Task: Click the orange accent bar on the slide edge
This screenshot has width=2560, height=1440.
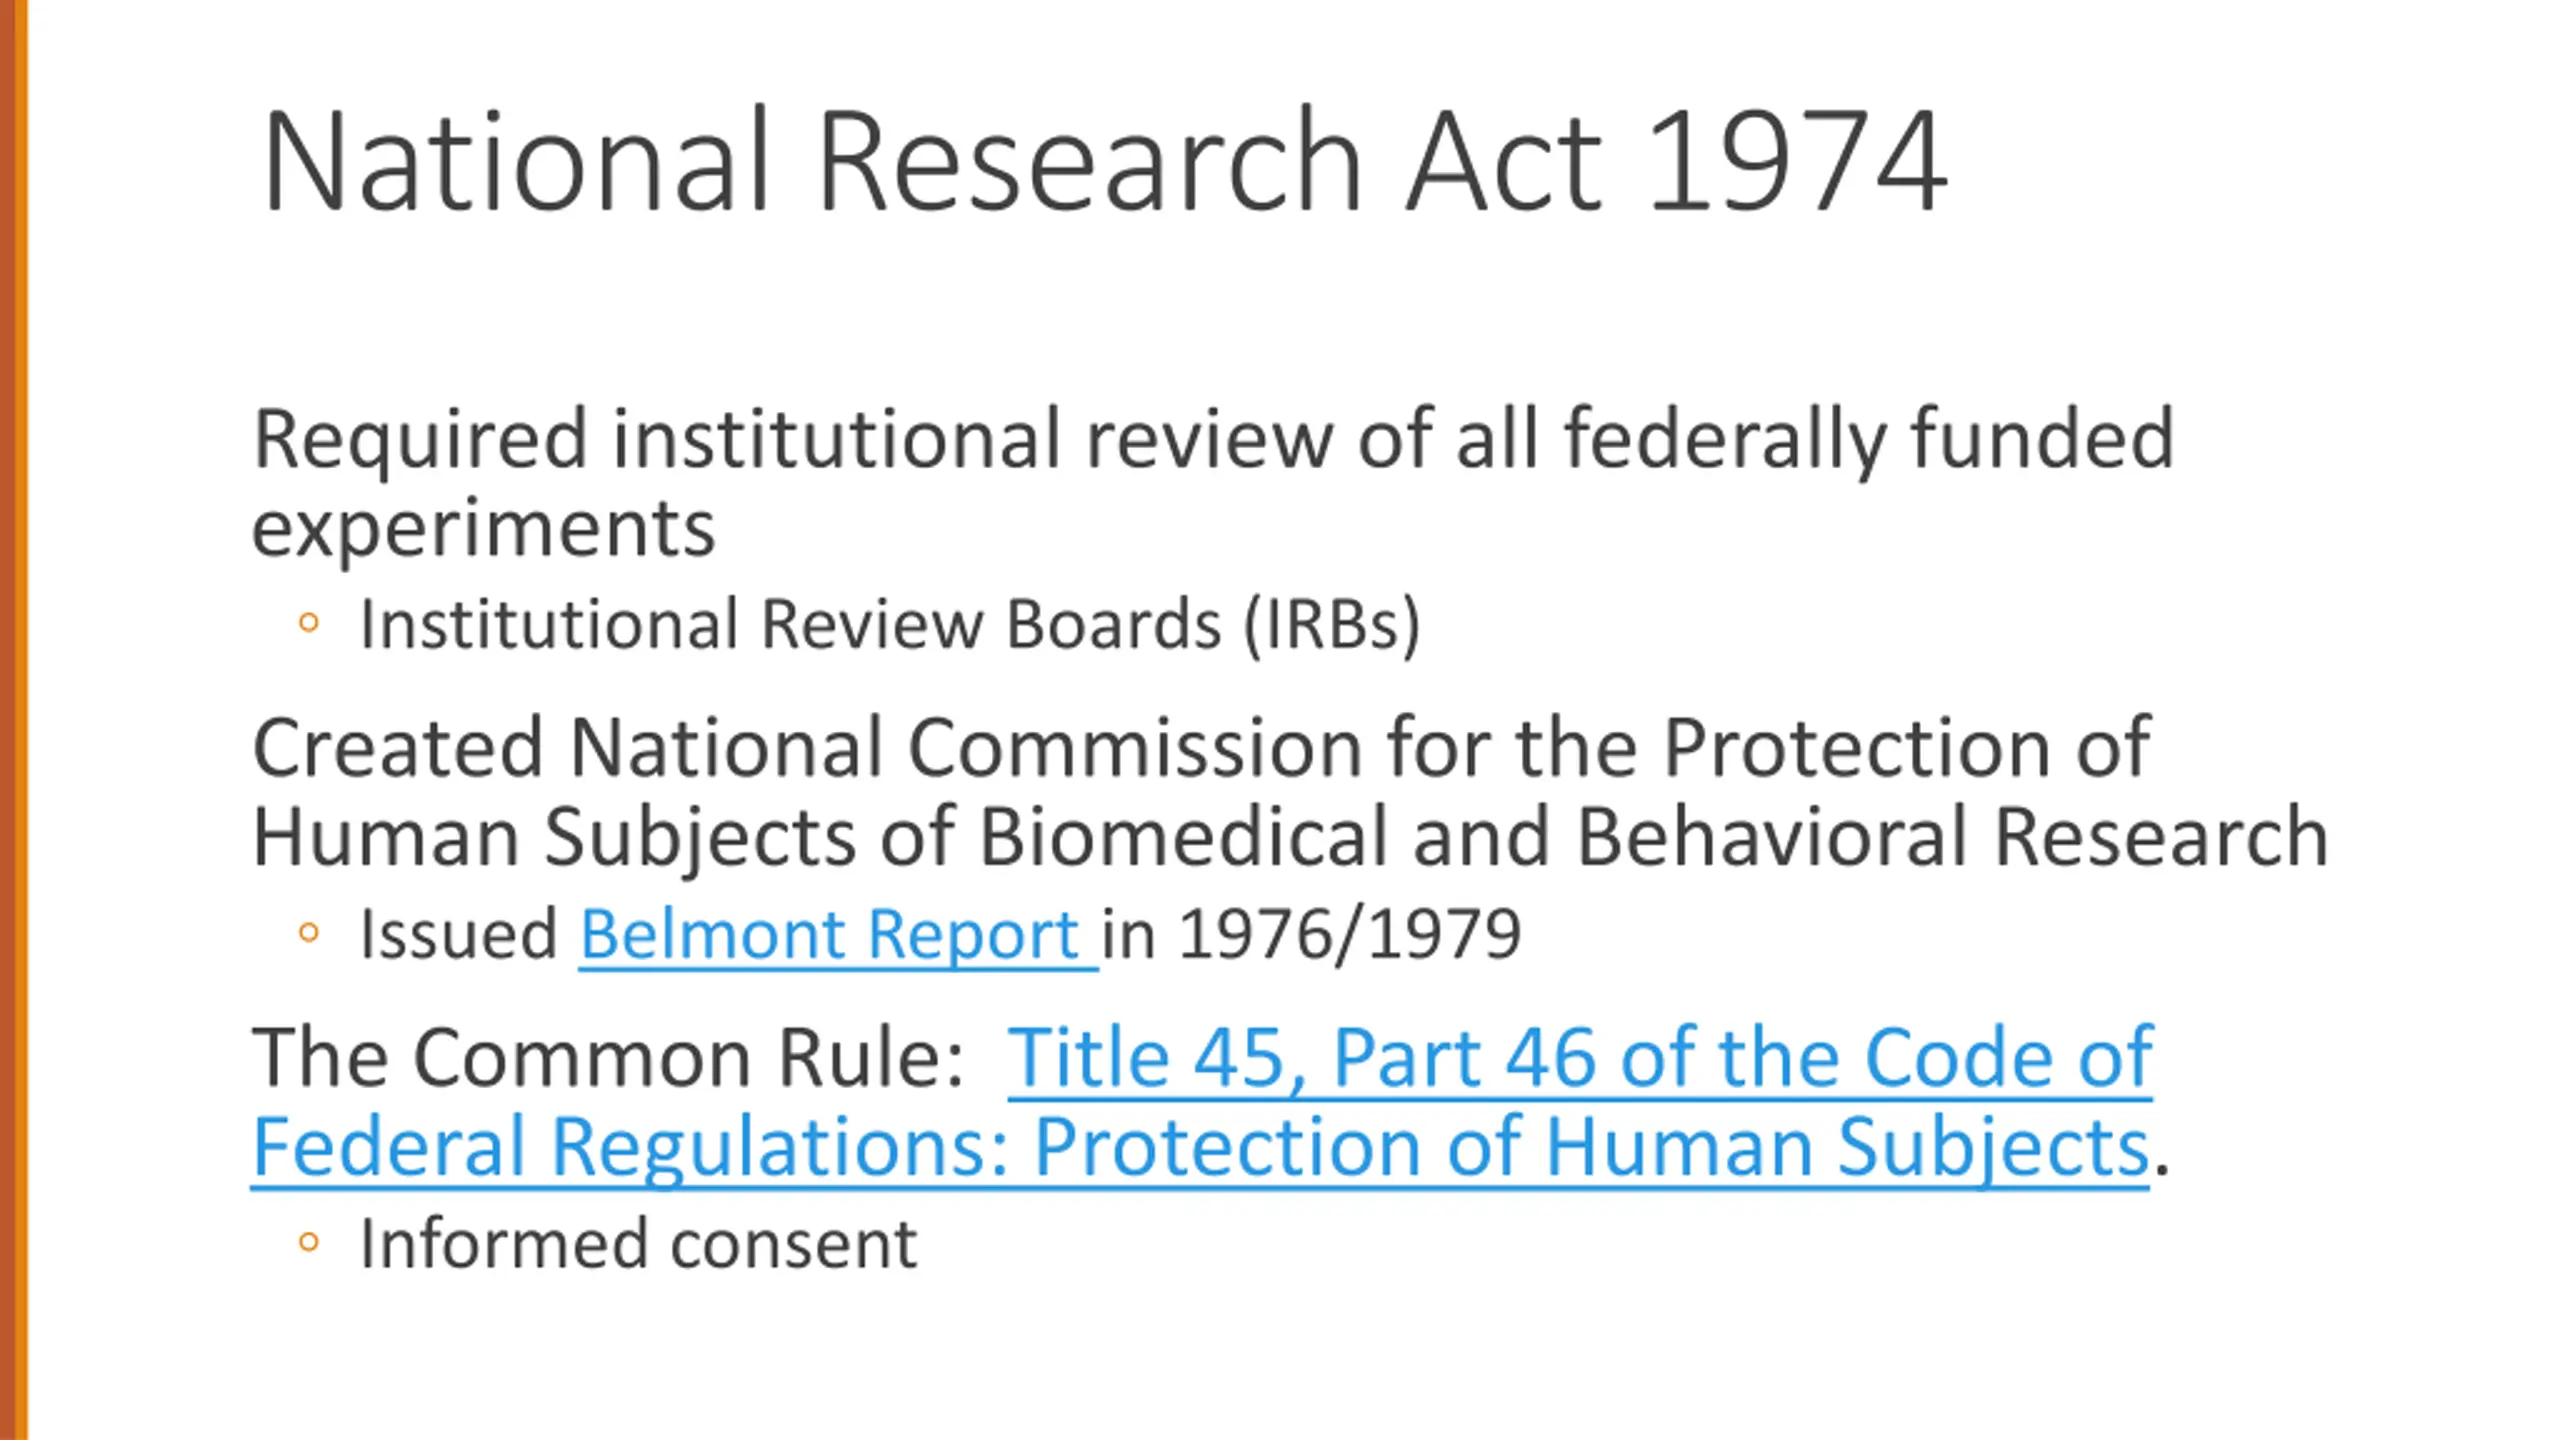Action: [x=14, y=720]
